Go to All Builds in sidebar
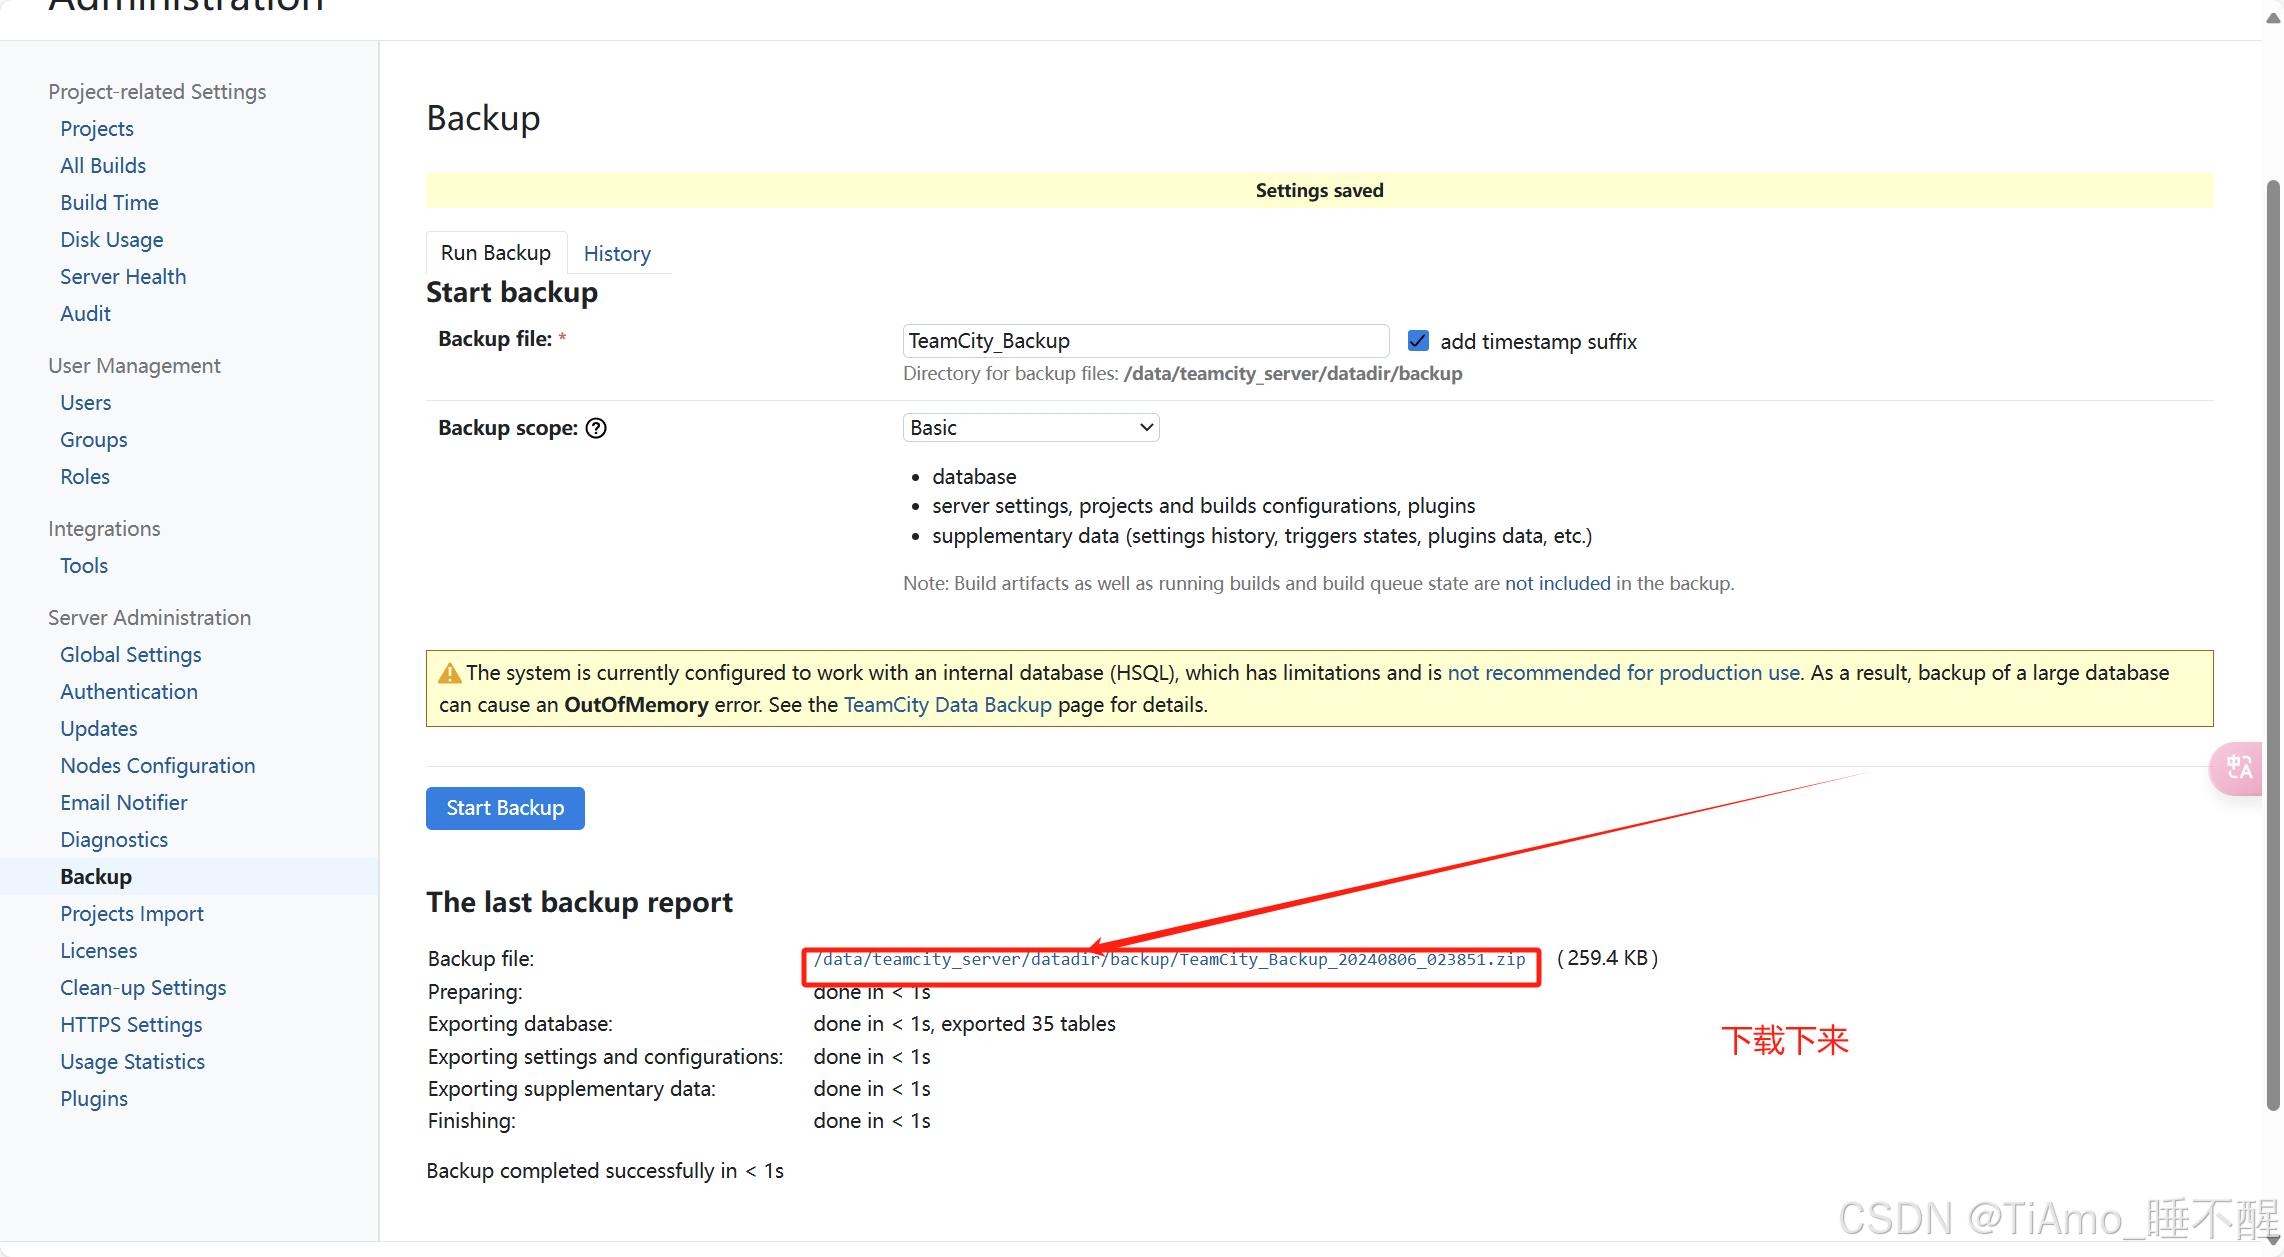This screenshot has height=1257, width=2284. 103,166
